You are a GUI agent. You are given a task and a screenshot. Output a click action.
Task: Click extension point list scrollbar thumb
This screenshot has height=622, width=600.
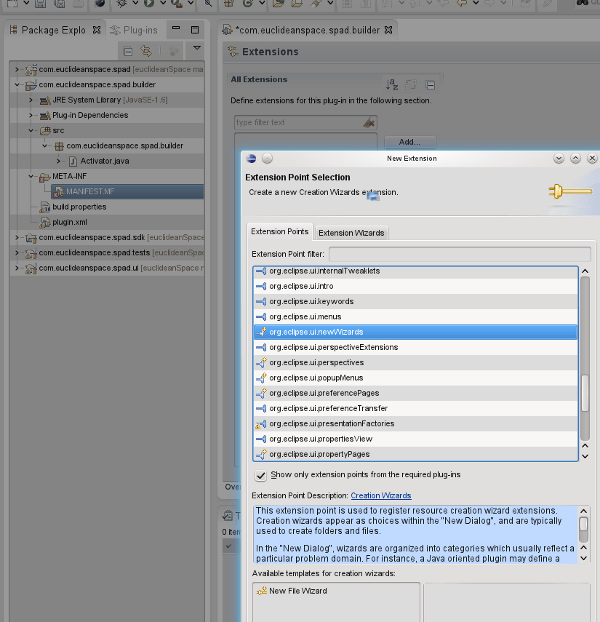(585, 393)
